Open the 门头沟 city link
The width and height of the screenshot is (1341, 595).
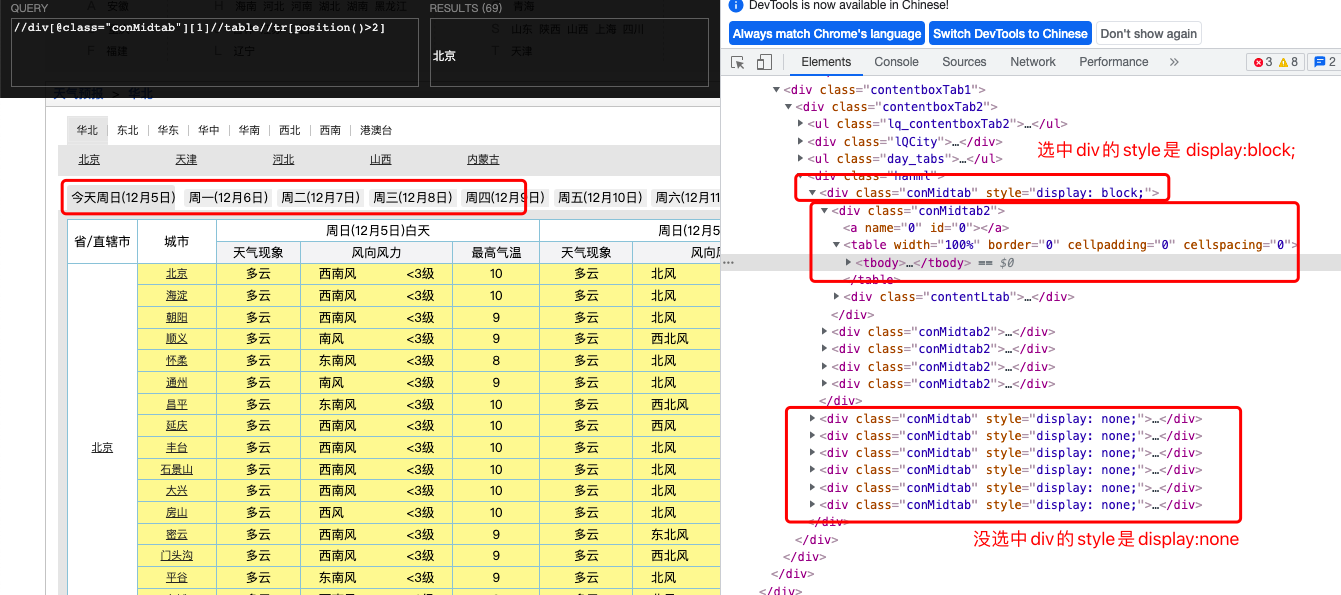[x=176, y=556]
